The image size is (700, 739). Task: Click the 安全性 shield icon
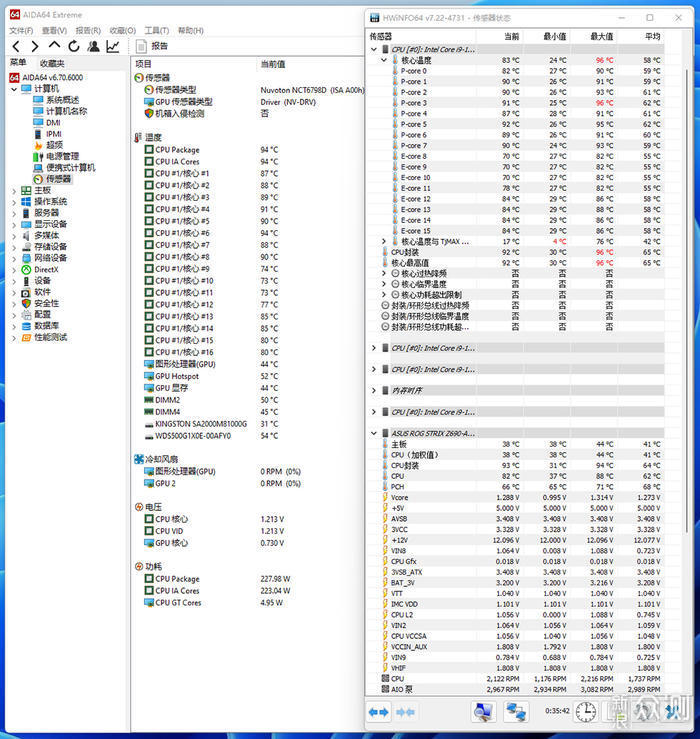[x=26, y=304]
